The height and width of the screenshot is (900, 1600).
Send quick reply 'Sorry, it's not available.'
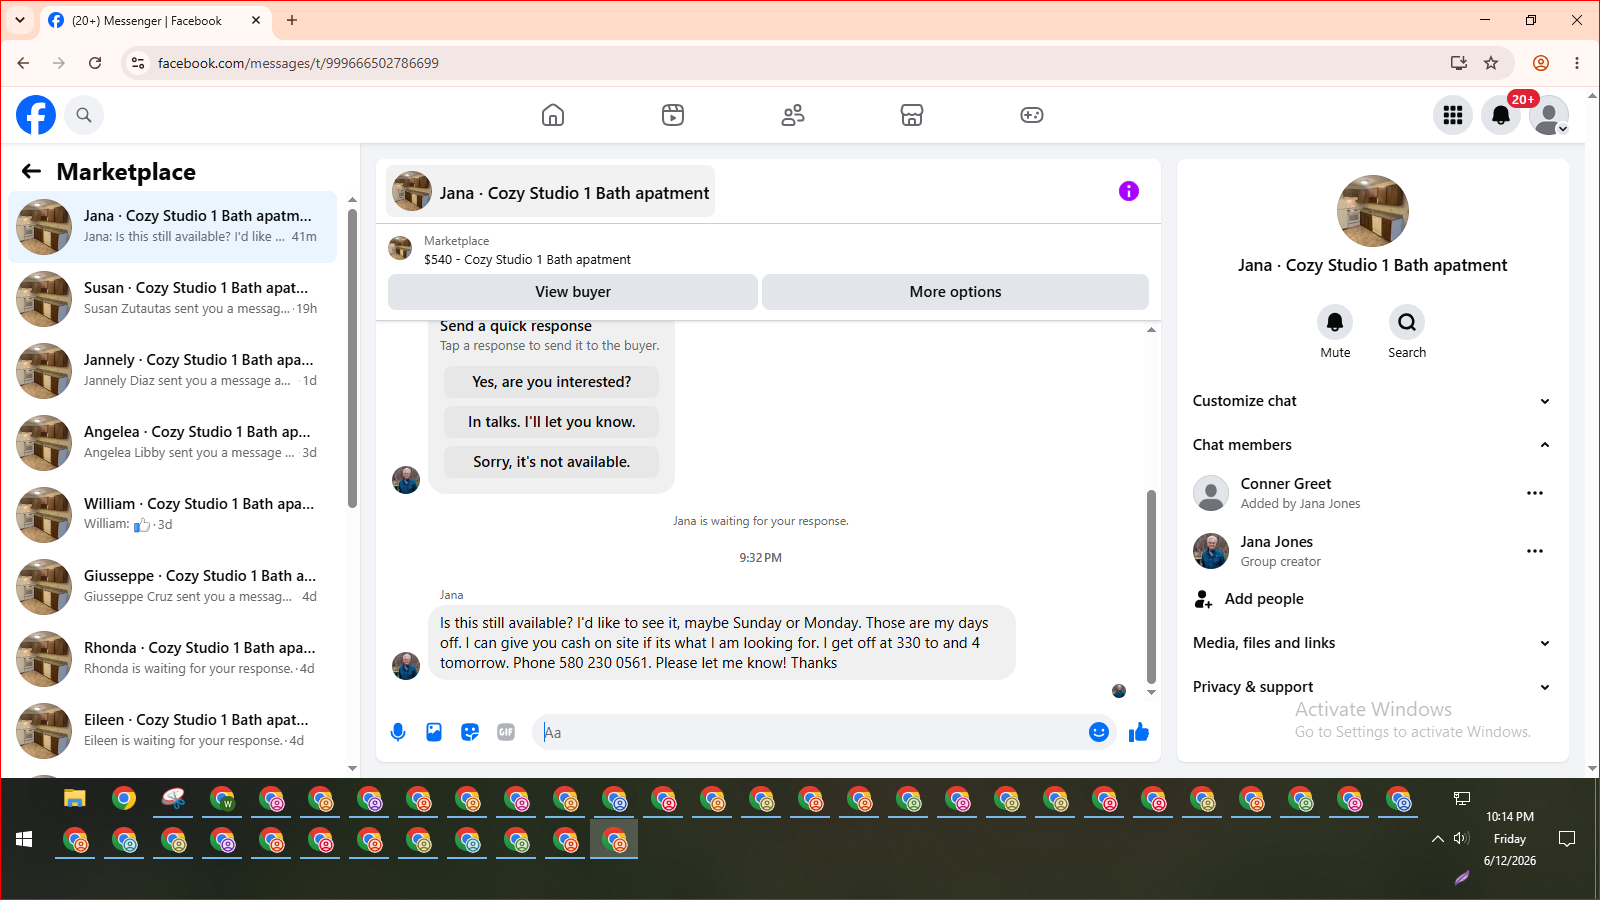coord(552,462)
